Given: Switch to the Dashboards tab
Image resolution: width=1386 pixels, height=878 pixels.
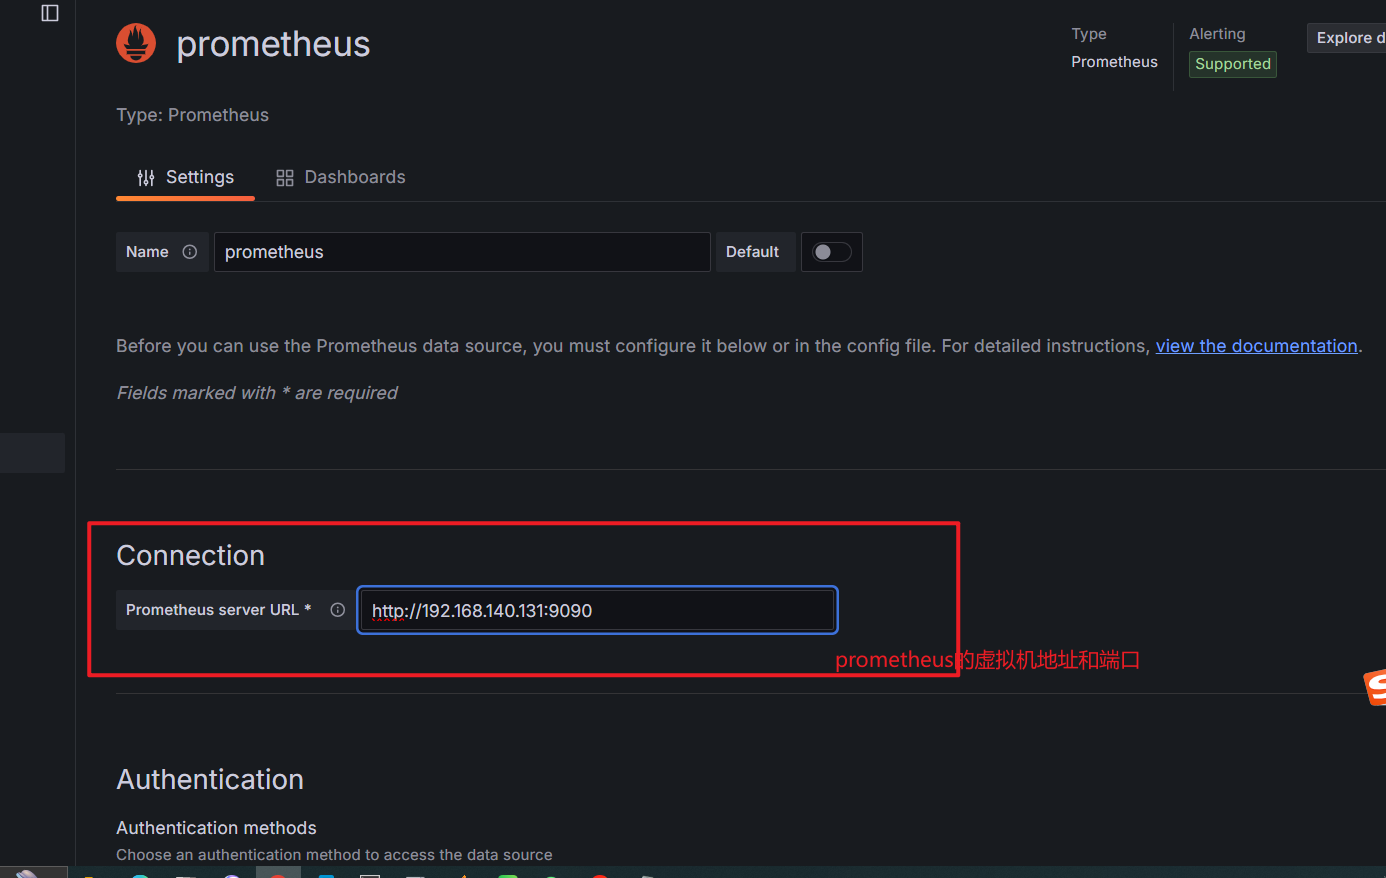Looking at the screenshot, I should coord(341,177).
